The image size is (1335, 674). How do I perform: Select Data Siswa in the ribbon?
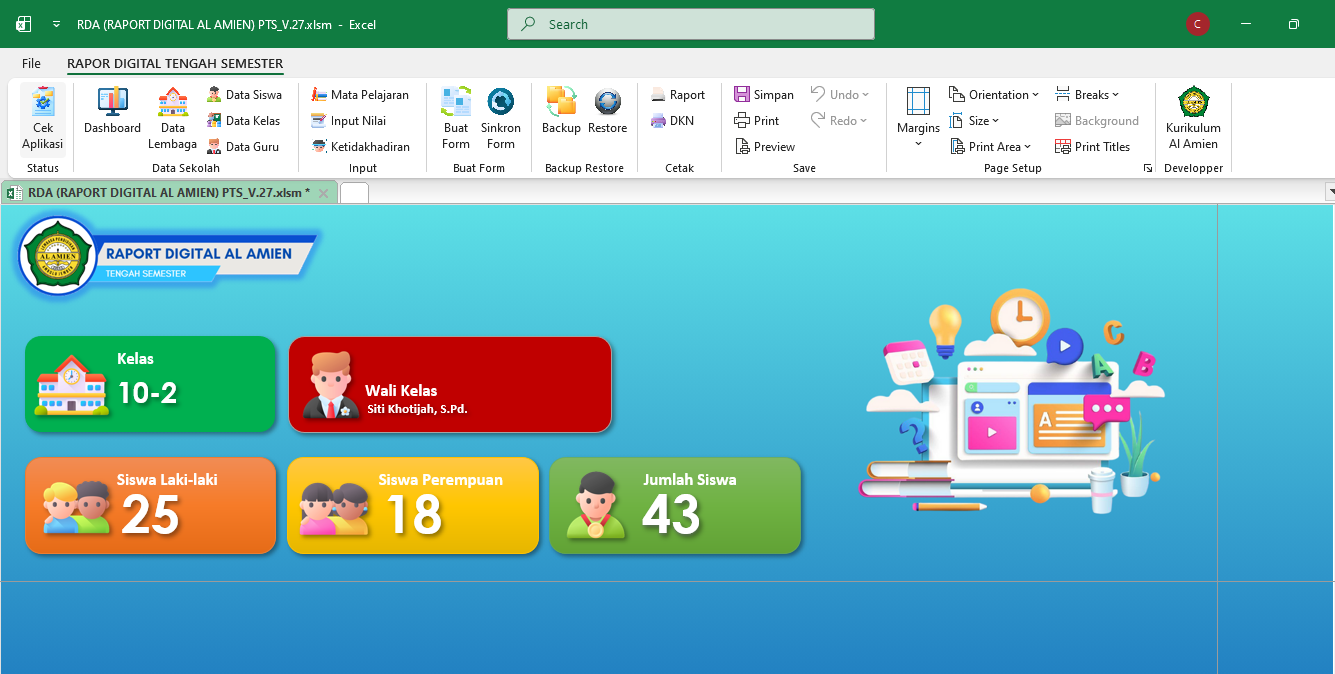(x=245, y=95)
